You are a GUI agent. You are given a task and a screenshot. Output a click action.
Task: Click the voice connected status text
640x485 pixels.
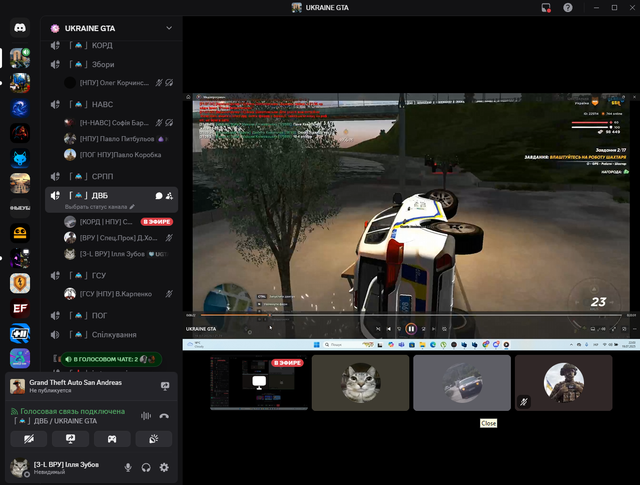pyautogui.click(x=73, y=411)
